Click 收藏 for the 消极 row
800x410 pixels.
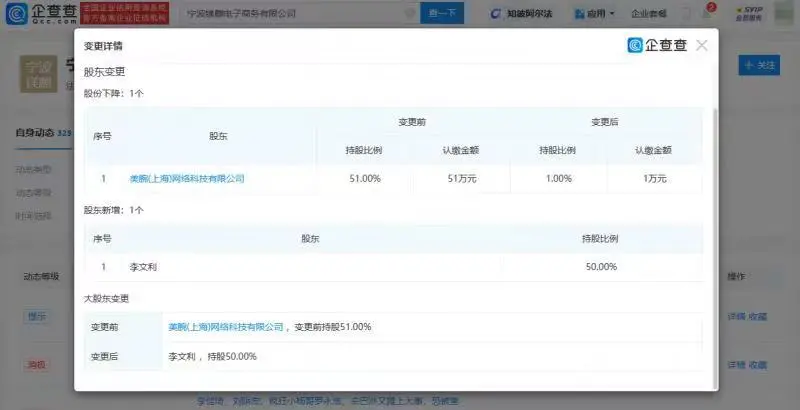pos(758,365)
